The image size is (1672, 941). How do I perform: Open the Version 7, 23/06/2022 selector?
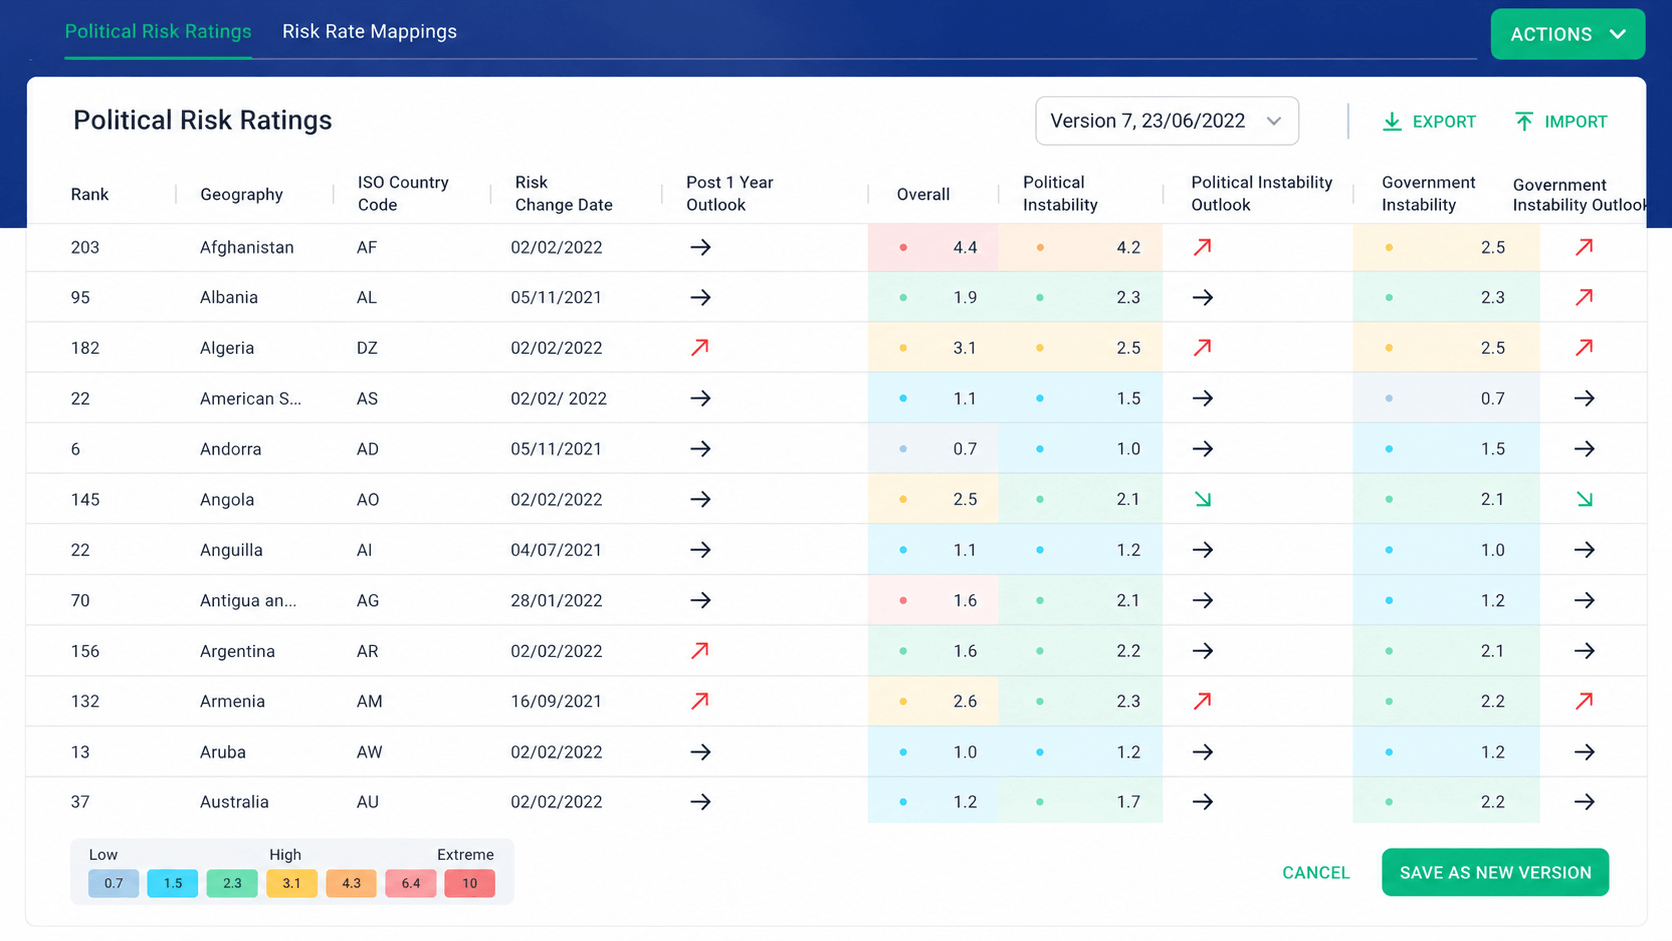1167,121
